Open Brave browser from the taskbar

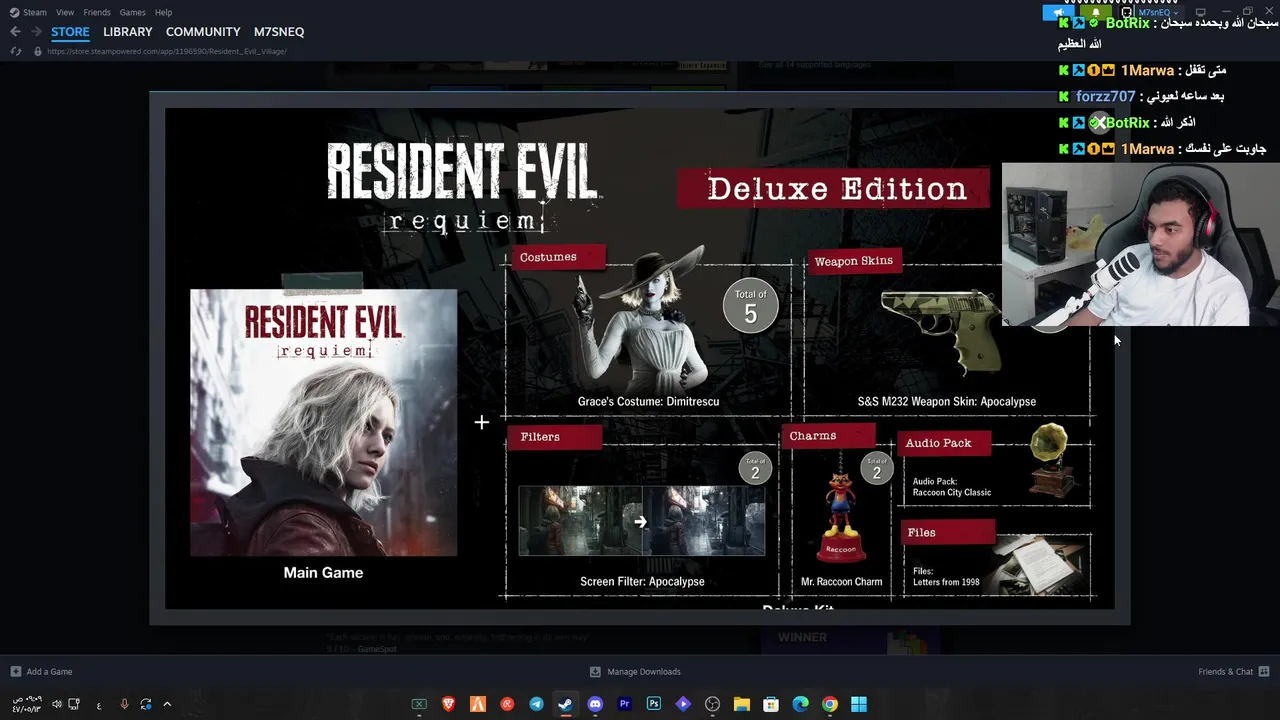click(448, 704)
